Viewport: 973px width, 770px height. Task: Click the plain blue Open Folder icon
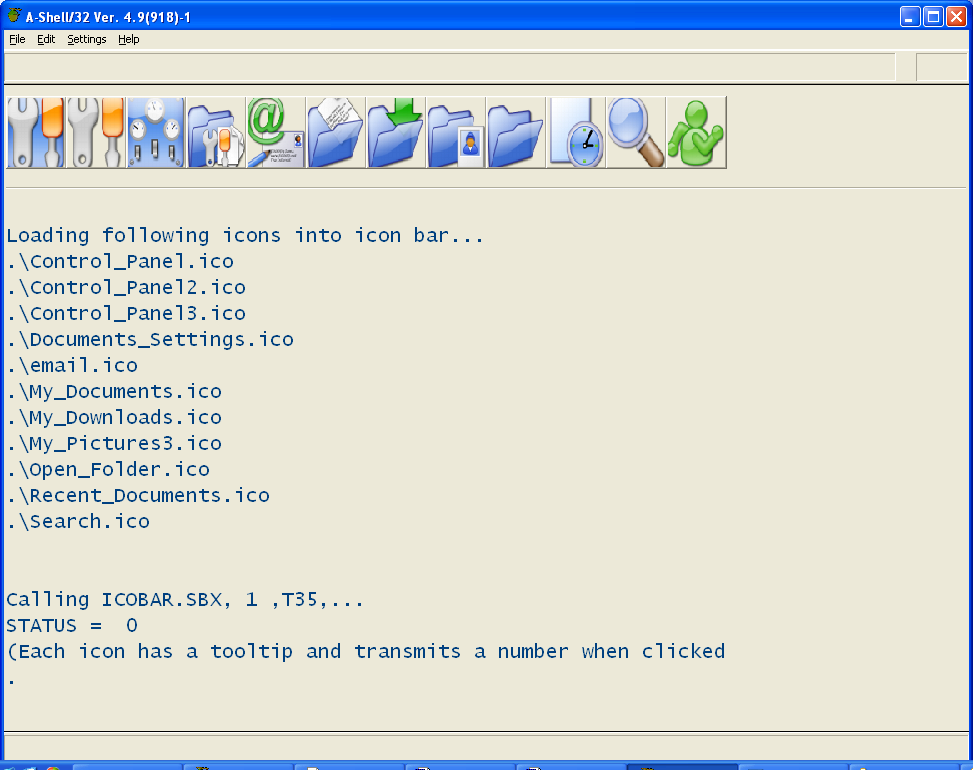tap(515, 132)
